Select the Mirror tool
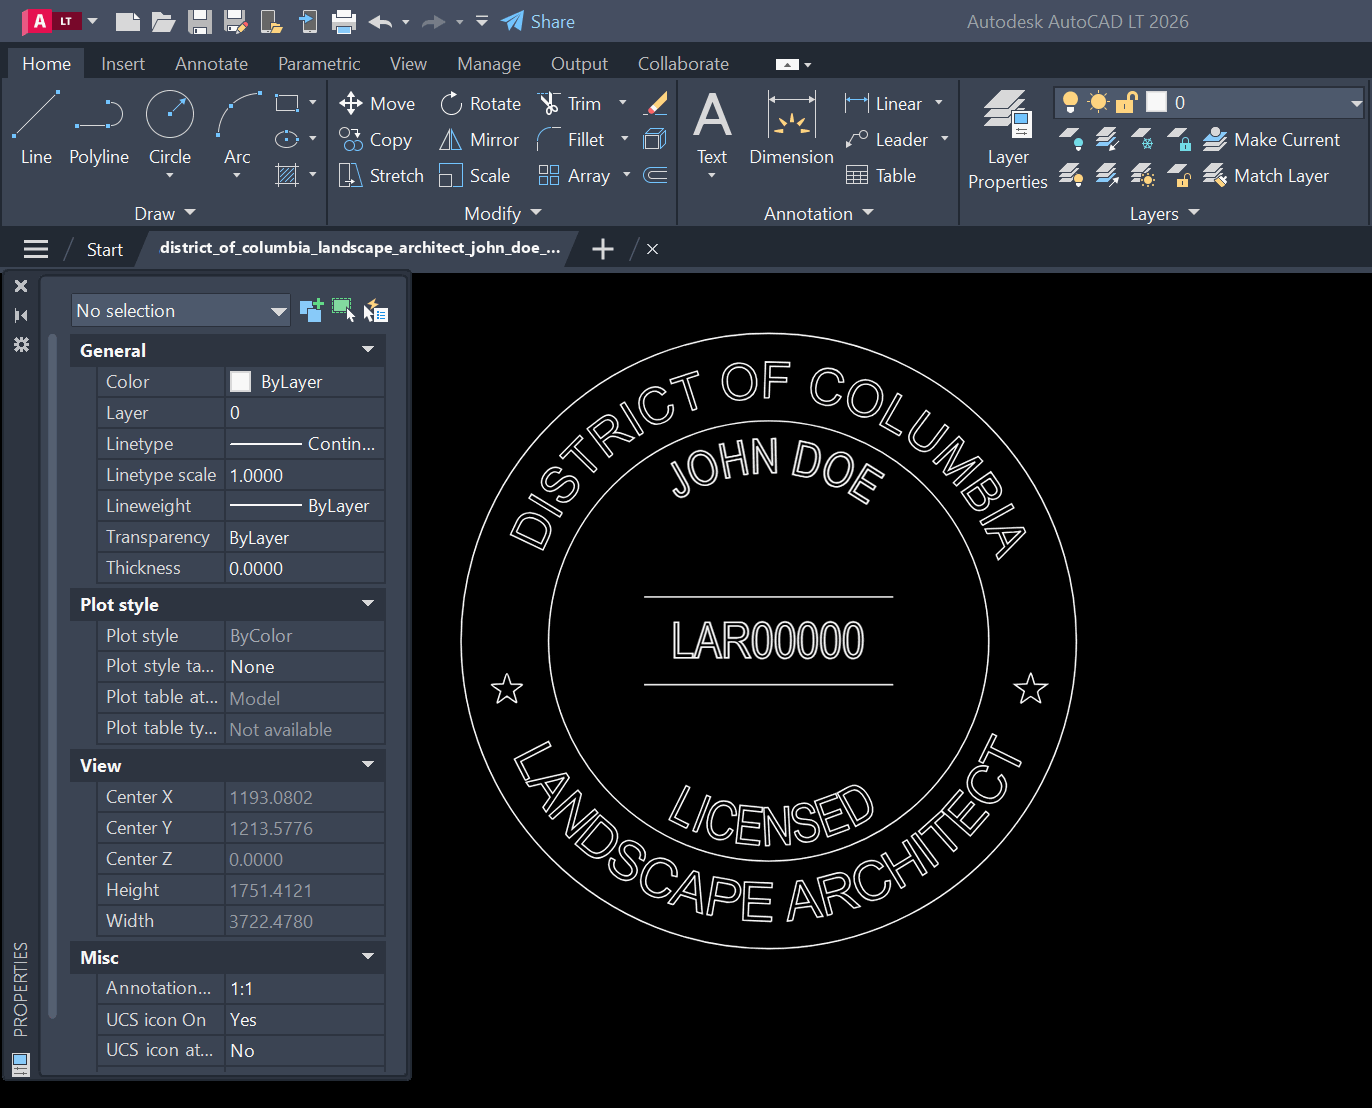Image resolution: width=1372 pixels, height=1108 pixels. point(480,139)
